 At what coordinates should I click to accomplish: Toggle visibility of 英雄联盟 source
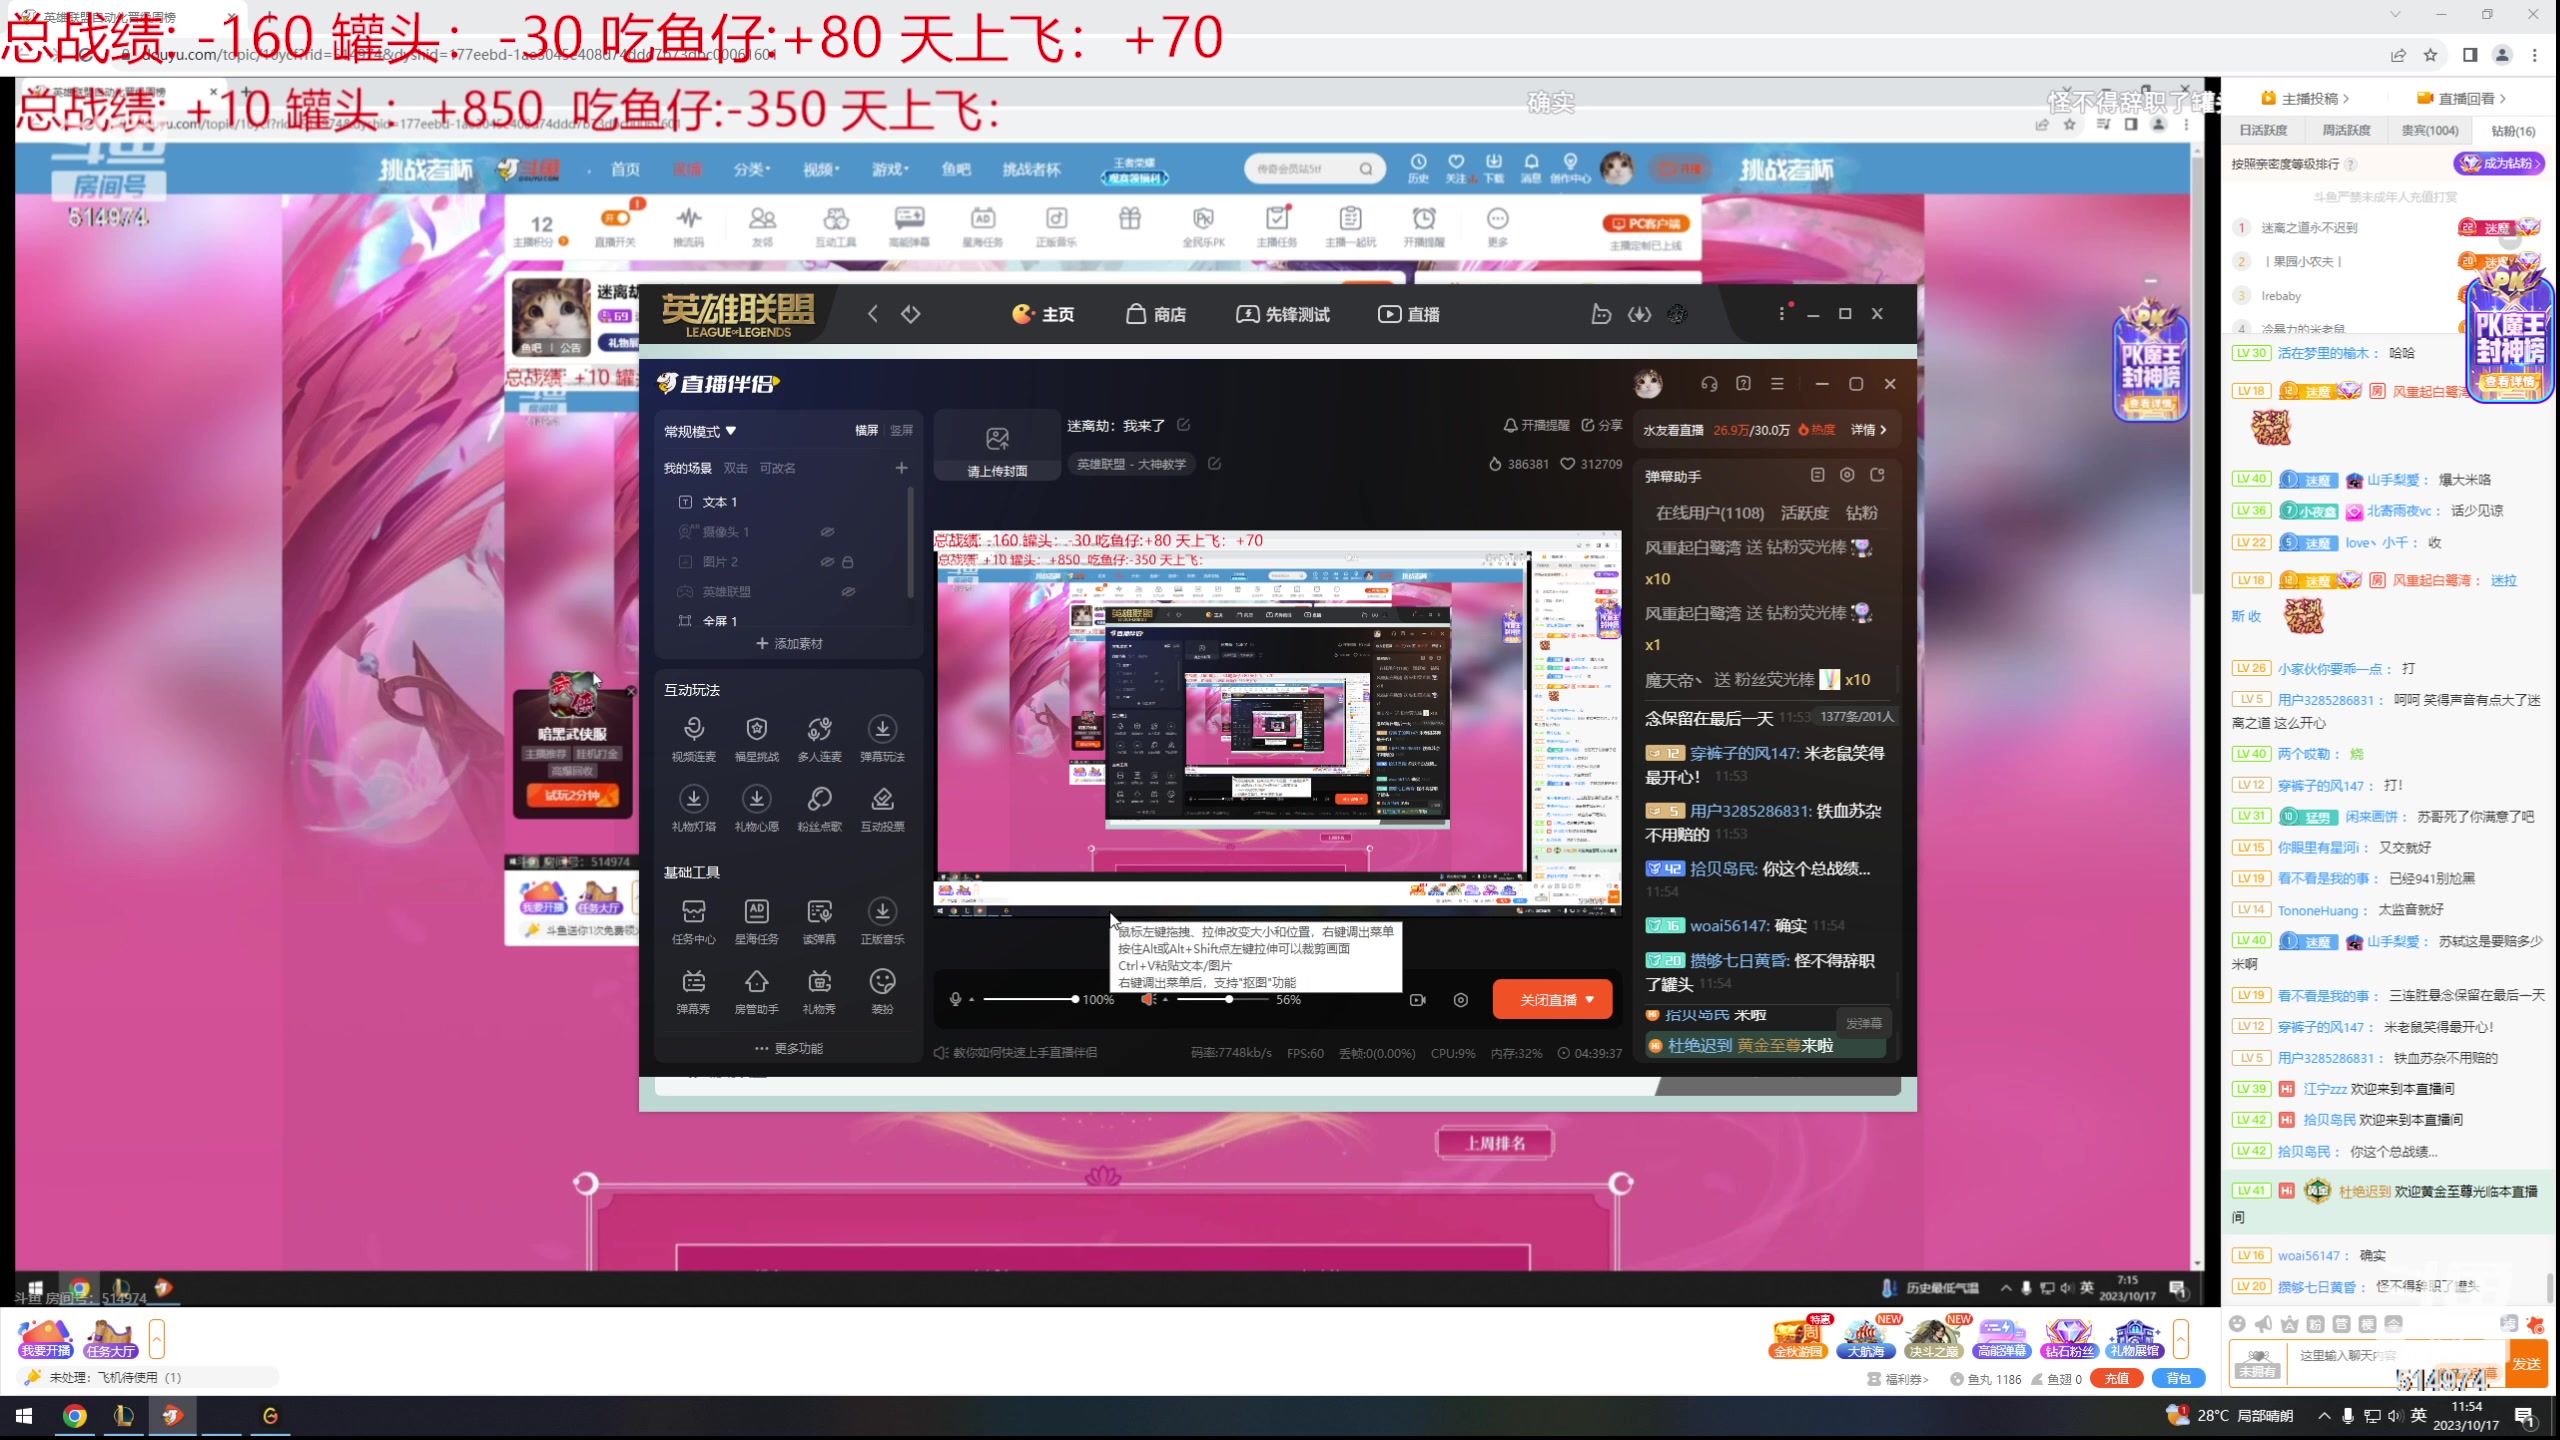(848, 592)
